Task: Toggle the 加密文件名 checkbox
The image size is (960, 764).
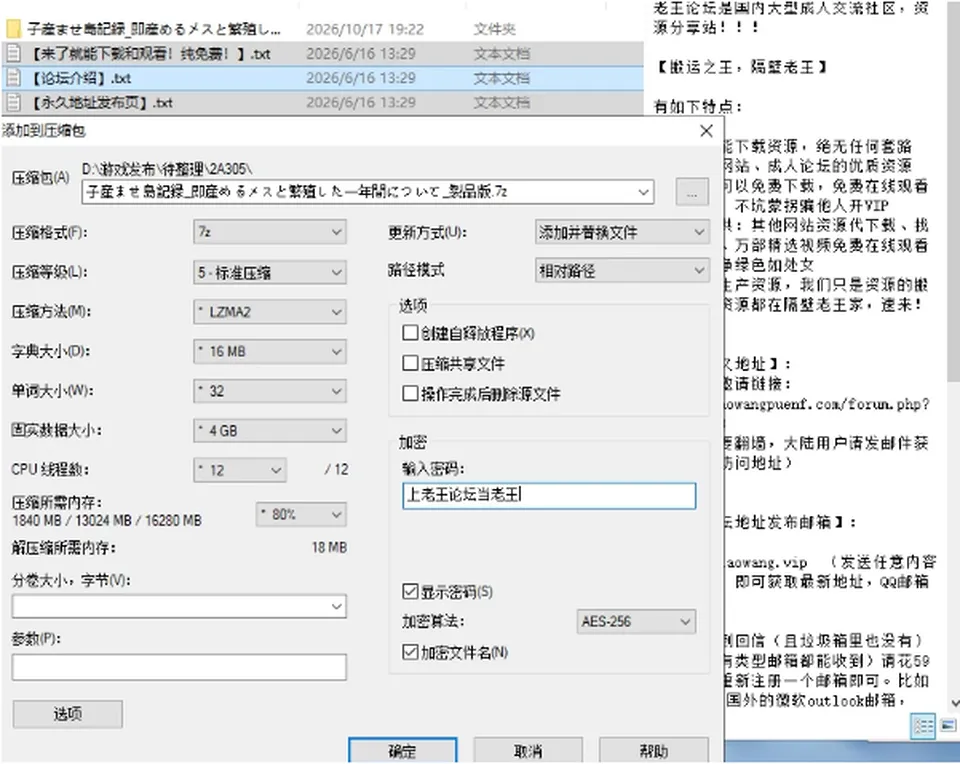Action: point(410,652)
